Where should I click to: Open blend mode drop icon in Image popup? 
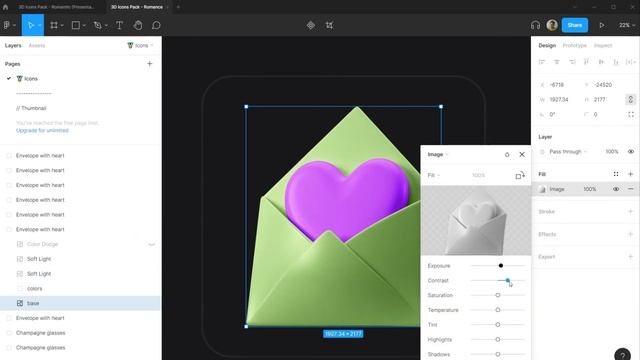point(507,155)
